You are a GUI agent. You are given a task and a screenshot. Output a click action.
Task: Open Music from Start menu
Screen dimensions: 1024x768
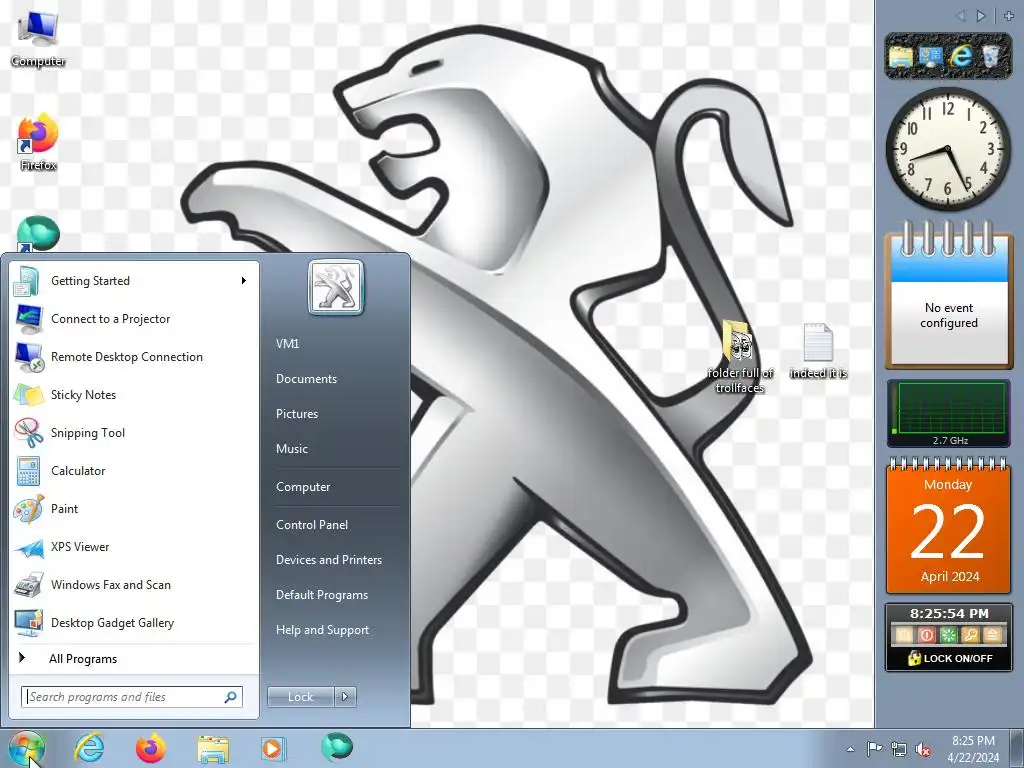[x=291, y=449]
